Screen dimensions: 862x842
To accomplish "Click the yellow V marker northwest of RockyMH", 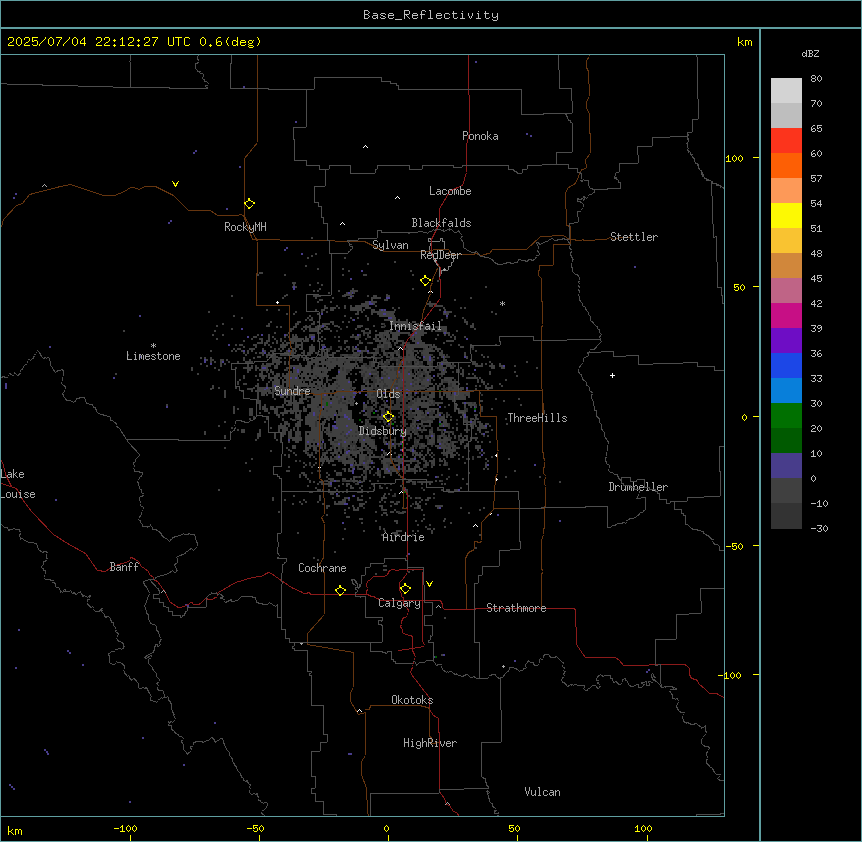I will click(175, 184).
